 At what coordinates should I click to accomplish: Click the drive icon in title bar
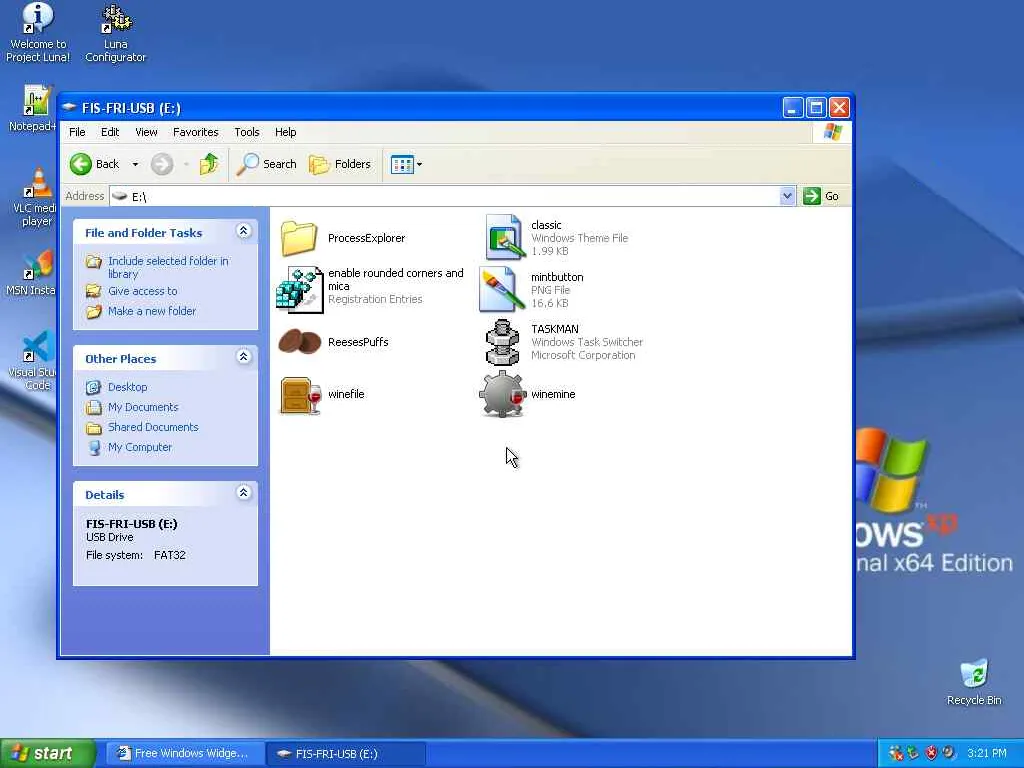[70, 107]
